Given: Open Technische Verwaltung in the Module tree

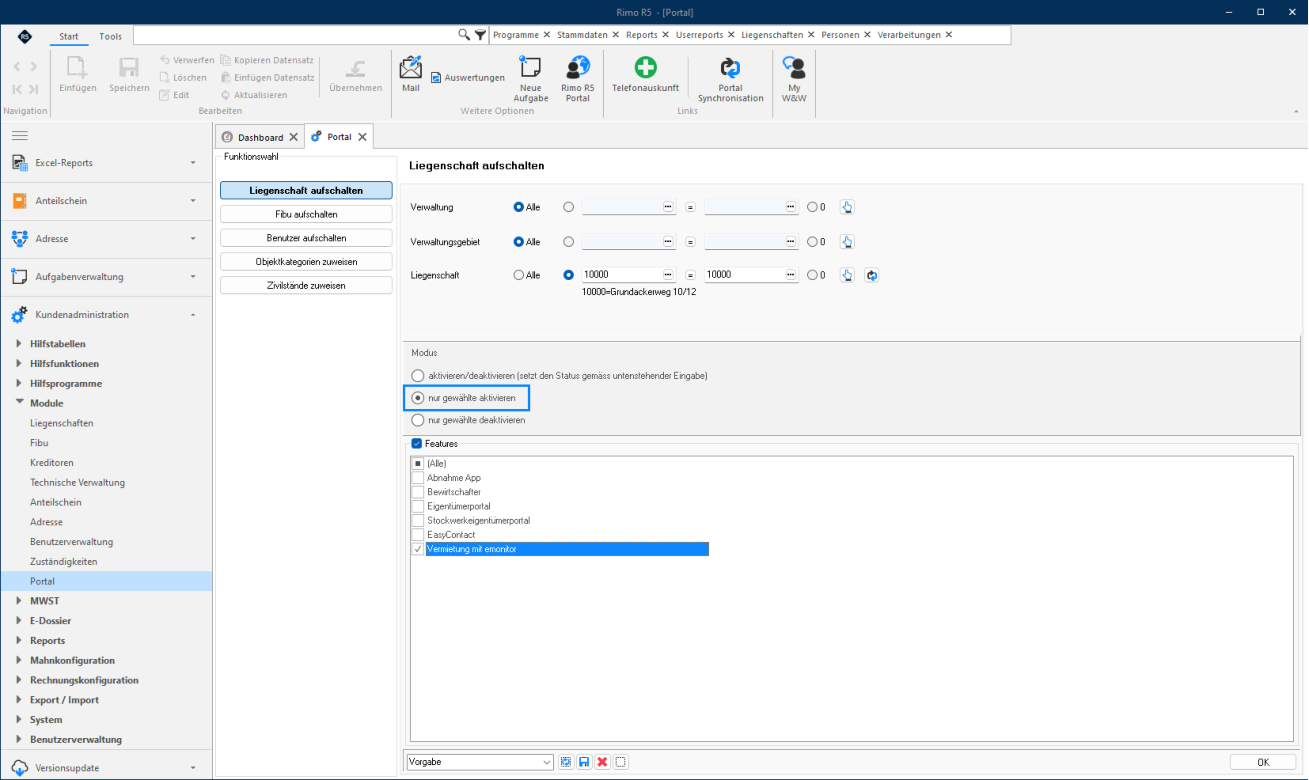Looking at the screenshot, I should [77, 482].
